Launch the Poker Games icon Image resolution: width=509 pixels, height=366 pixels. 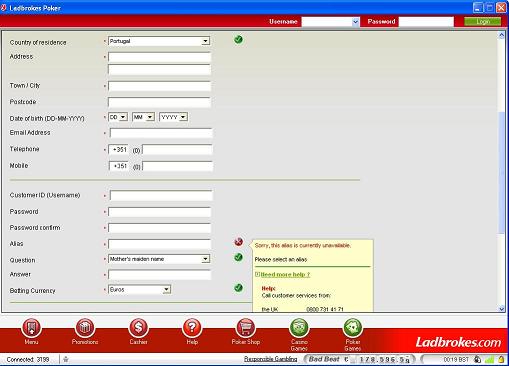(x=353, y=328)
